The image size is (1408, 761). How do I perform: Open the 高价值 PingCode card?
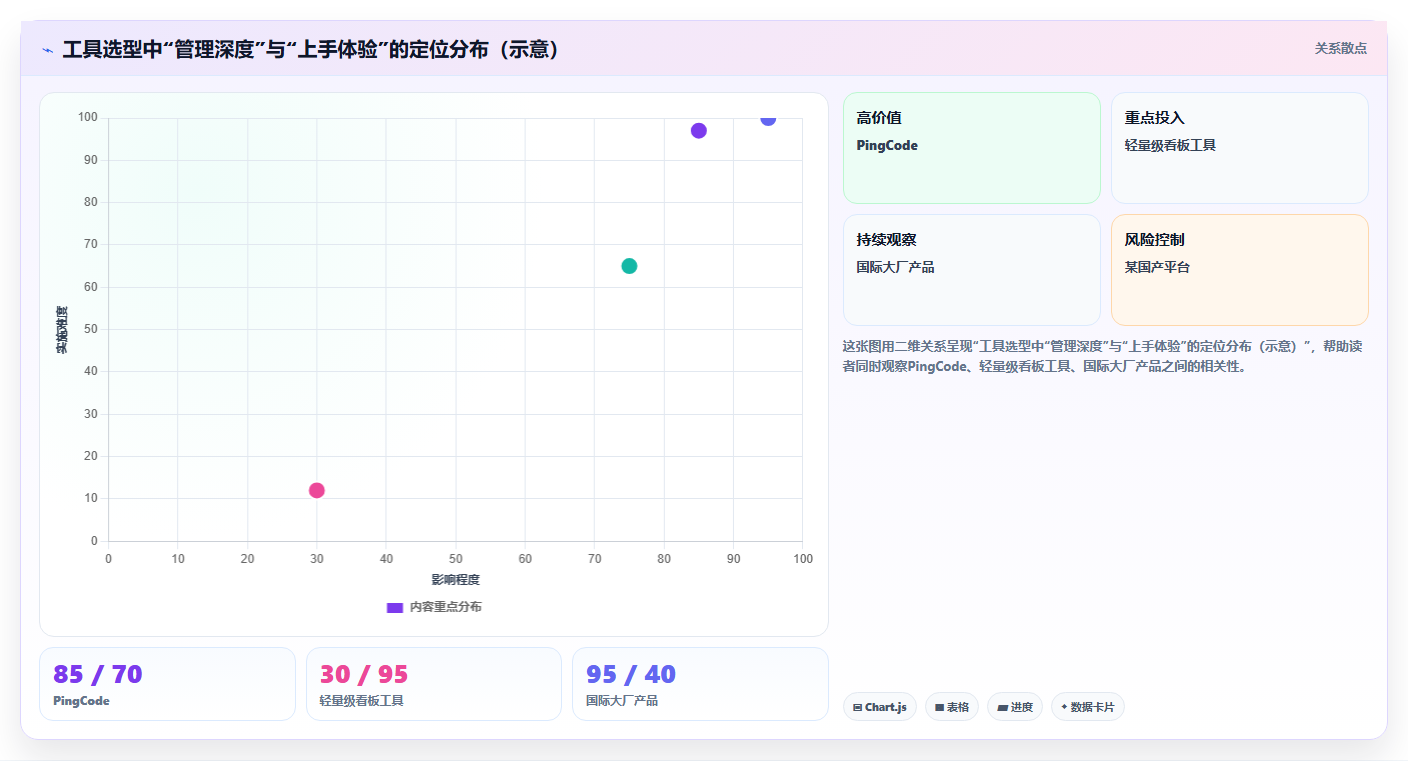coord(972,148)
